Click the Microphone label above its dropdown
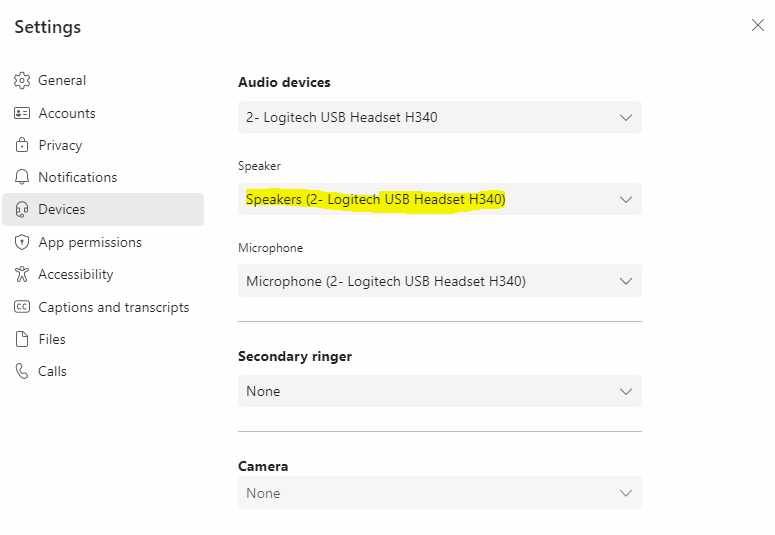This screenshot has height=535, width=775. 270,248
